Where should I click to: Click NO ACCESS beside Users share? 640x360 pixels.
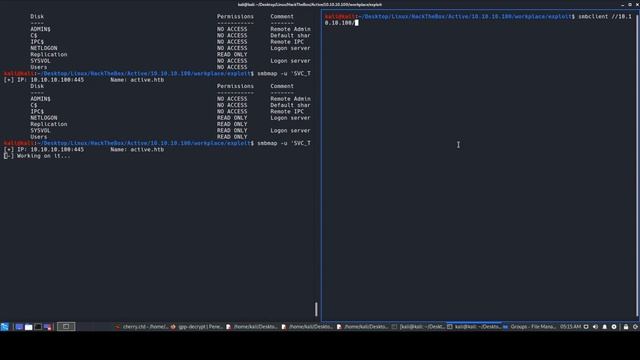[232, 67]
